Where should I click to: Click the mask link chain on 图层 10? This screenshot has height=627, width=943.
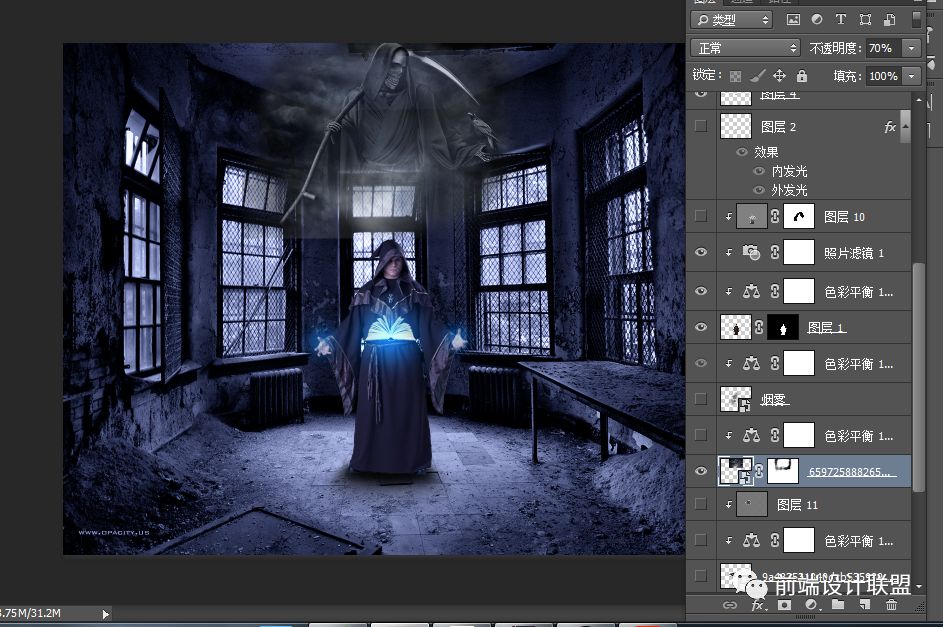[x=775, y=216]
